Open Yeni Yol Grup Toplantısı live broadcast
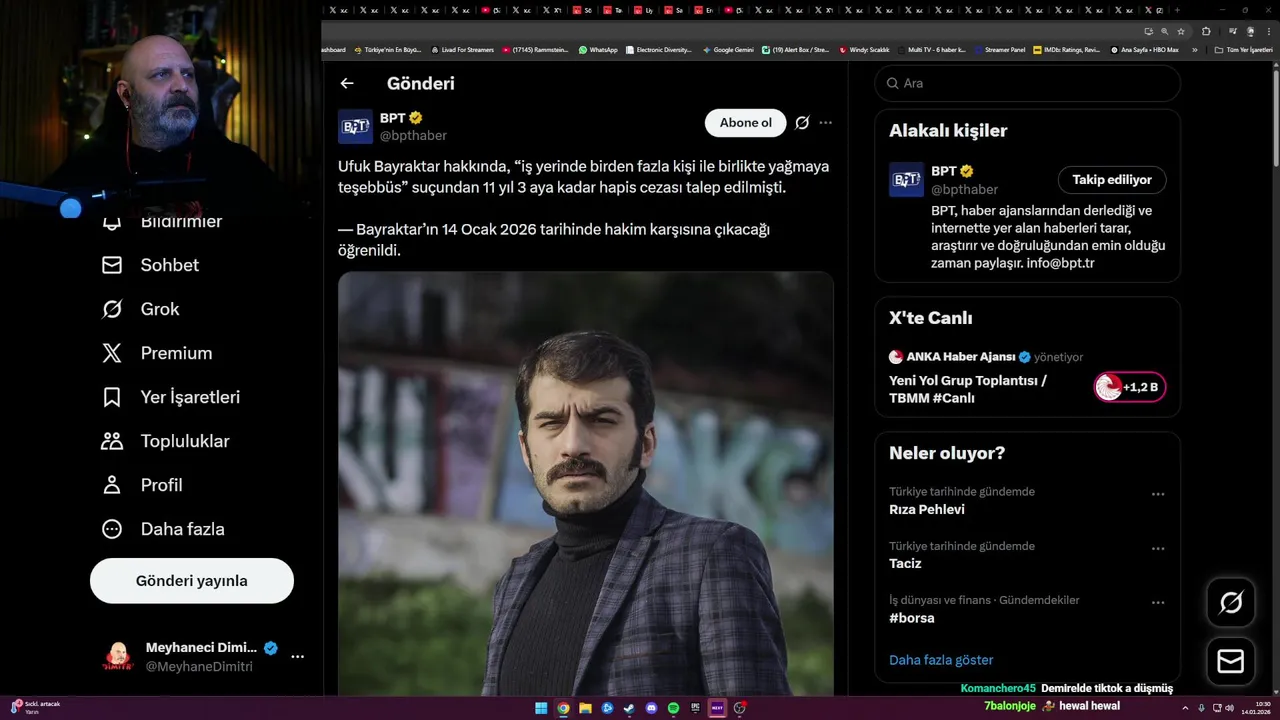Image resolution: width=1280 pixels, height=720 pixels. click(x=968, y=389)
